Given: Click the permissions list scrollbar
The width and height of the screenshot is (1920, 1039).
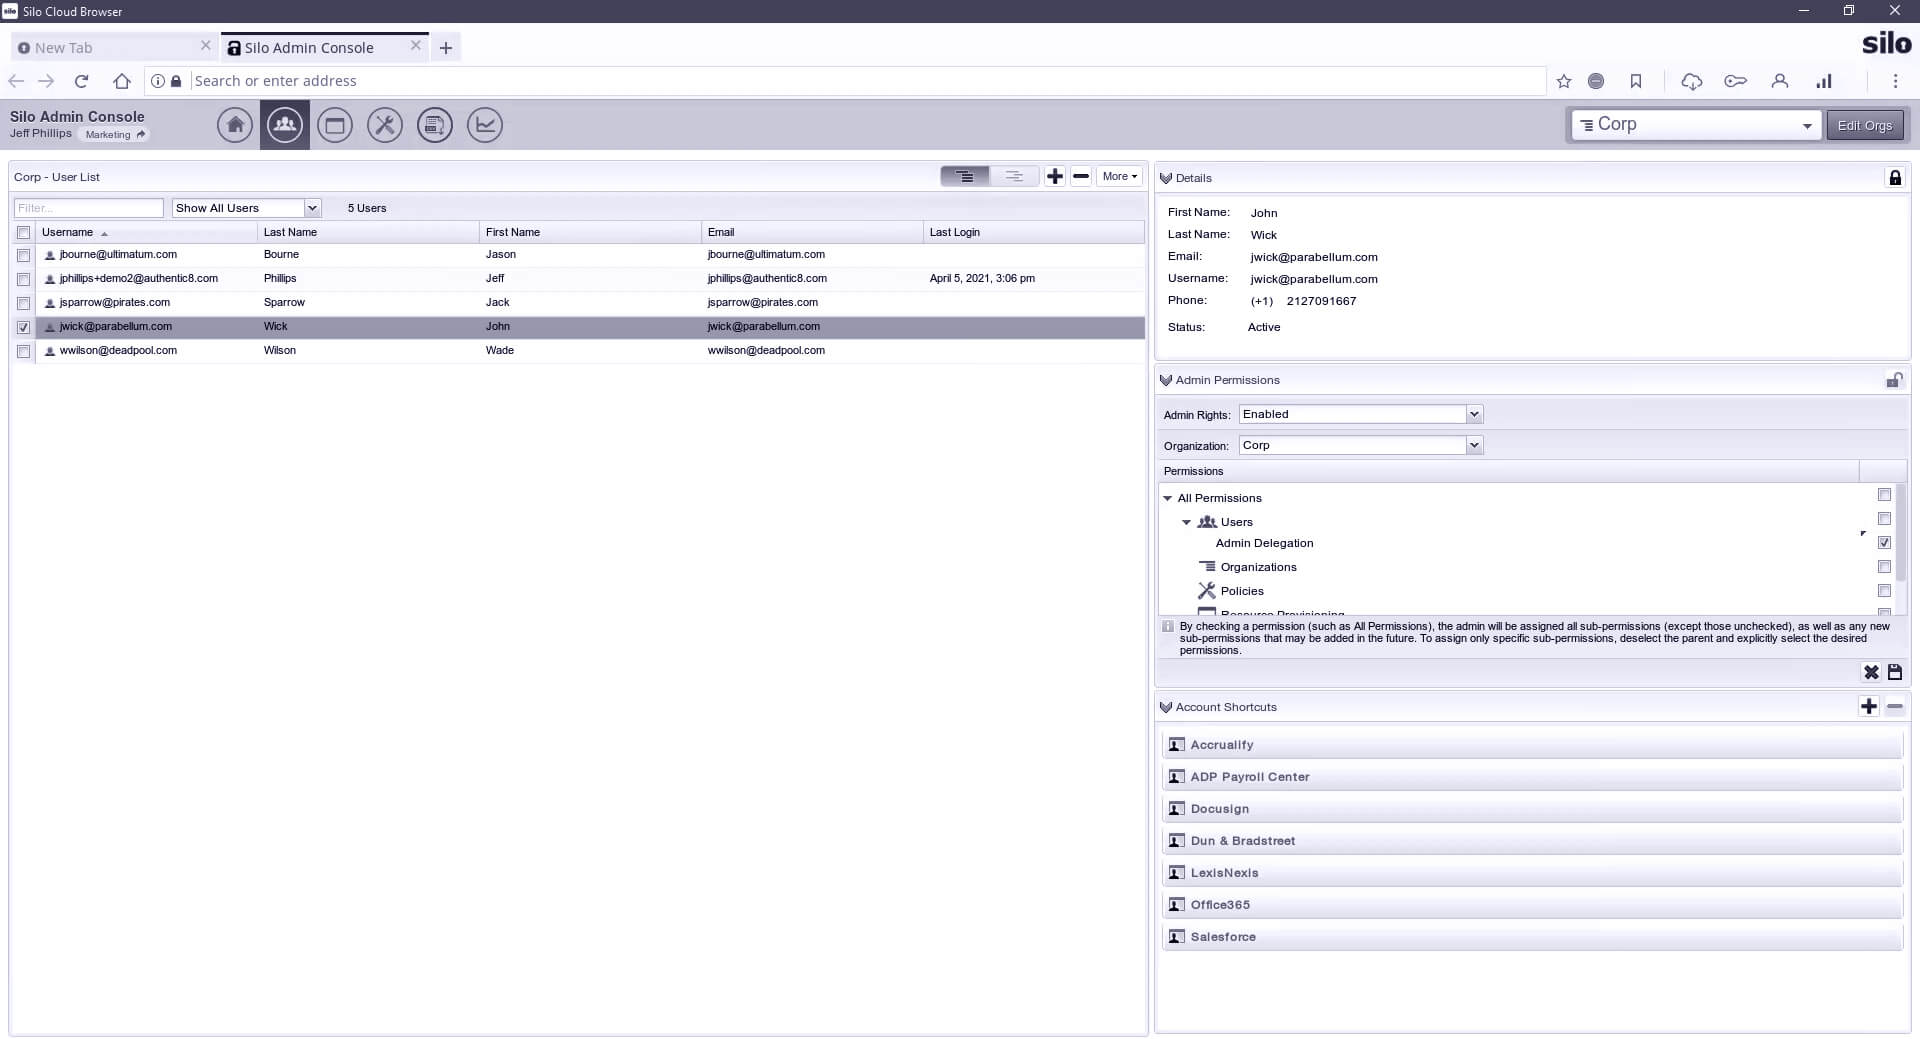Looking at the screenshot, I should [1901, 535].
